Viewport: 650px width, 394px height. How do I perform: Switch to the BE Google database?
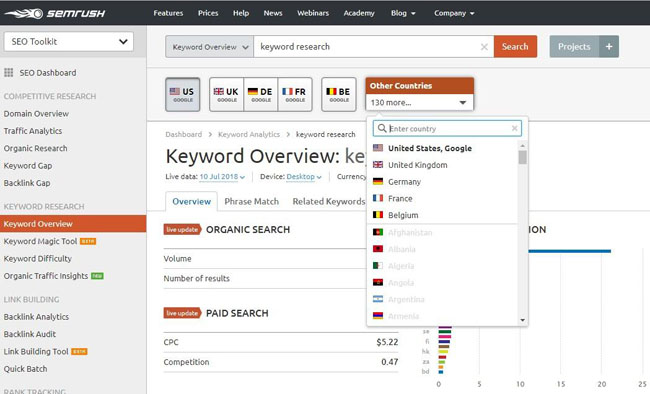pyautogui.click(x=339, y=95)
